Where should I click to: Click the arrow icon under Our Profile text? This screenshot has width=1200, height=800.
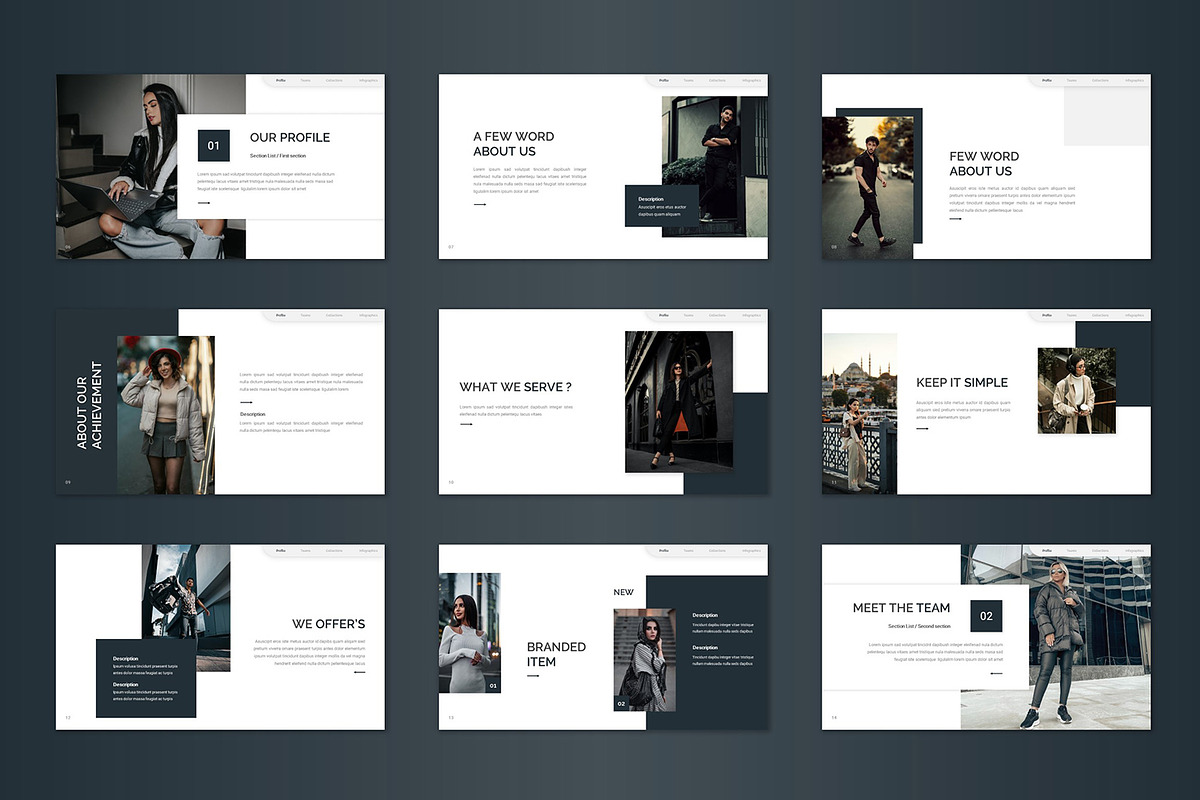(x=203, y=203)
